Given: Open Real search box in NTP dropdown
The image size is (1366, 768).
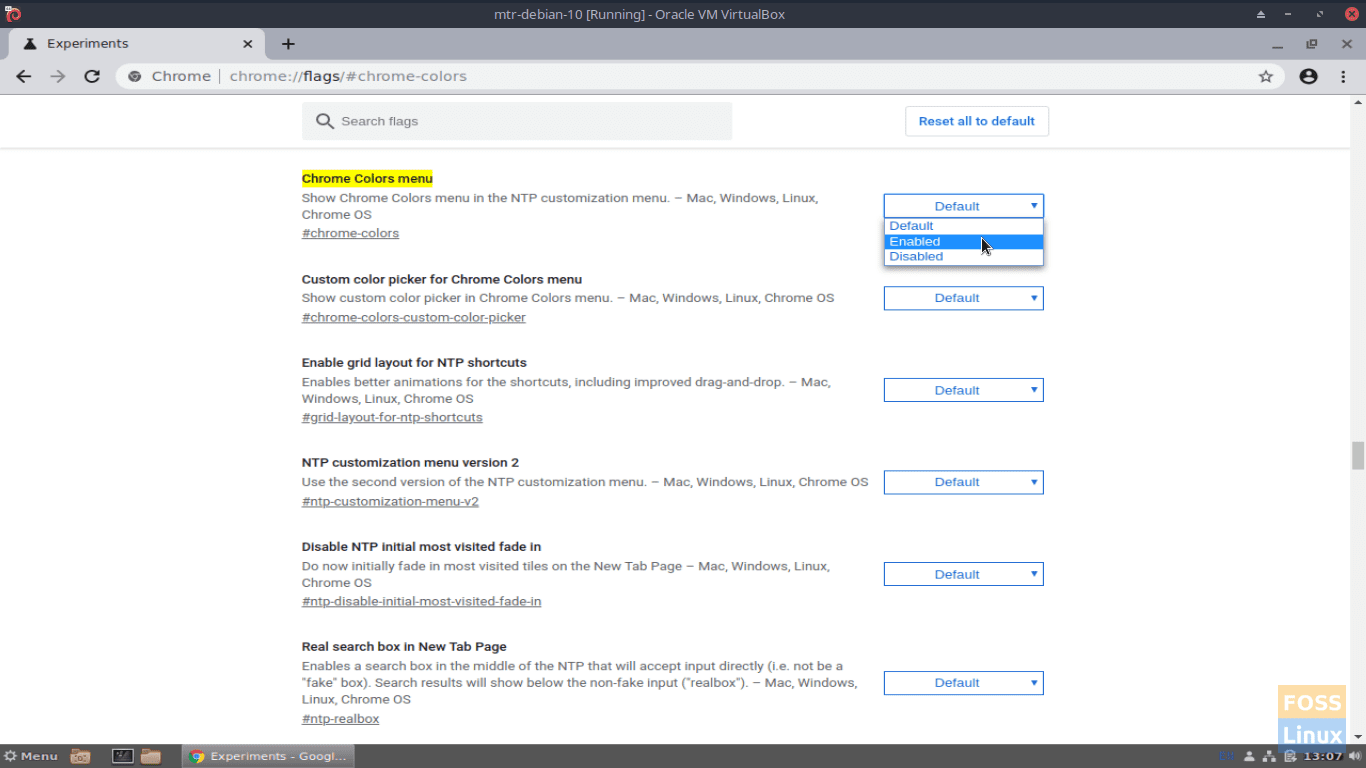Looking at the screenshot, I should click(x=963, y=683).
